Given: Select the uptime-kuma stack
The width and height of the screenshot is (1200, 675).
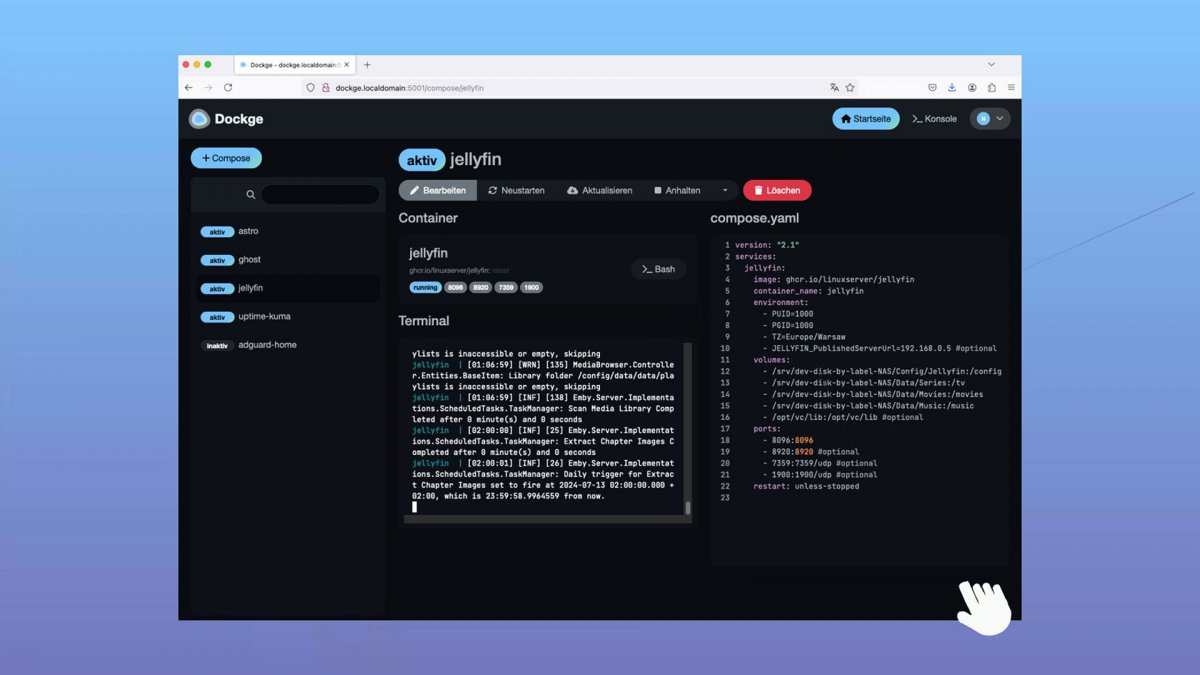Looking at the screenshot, I should [287, 317].
